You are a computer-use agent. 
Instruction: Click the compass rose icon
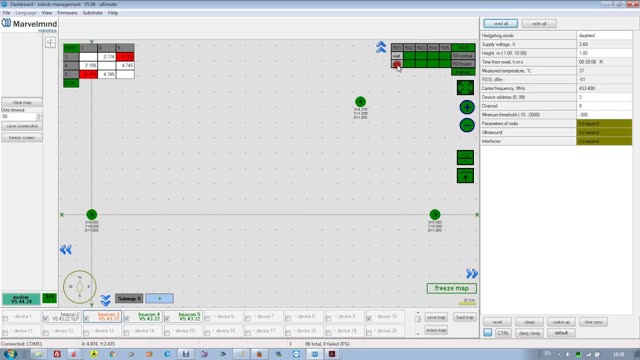[80, 287]
